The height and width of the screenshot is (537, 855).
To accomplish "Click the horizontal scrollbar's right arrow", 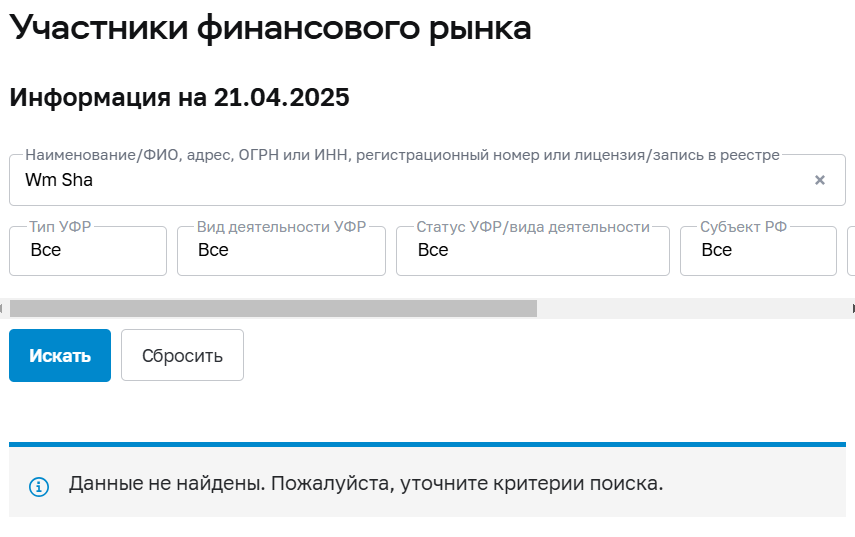I will pos(850,308).
